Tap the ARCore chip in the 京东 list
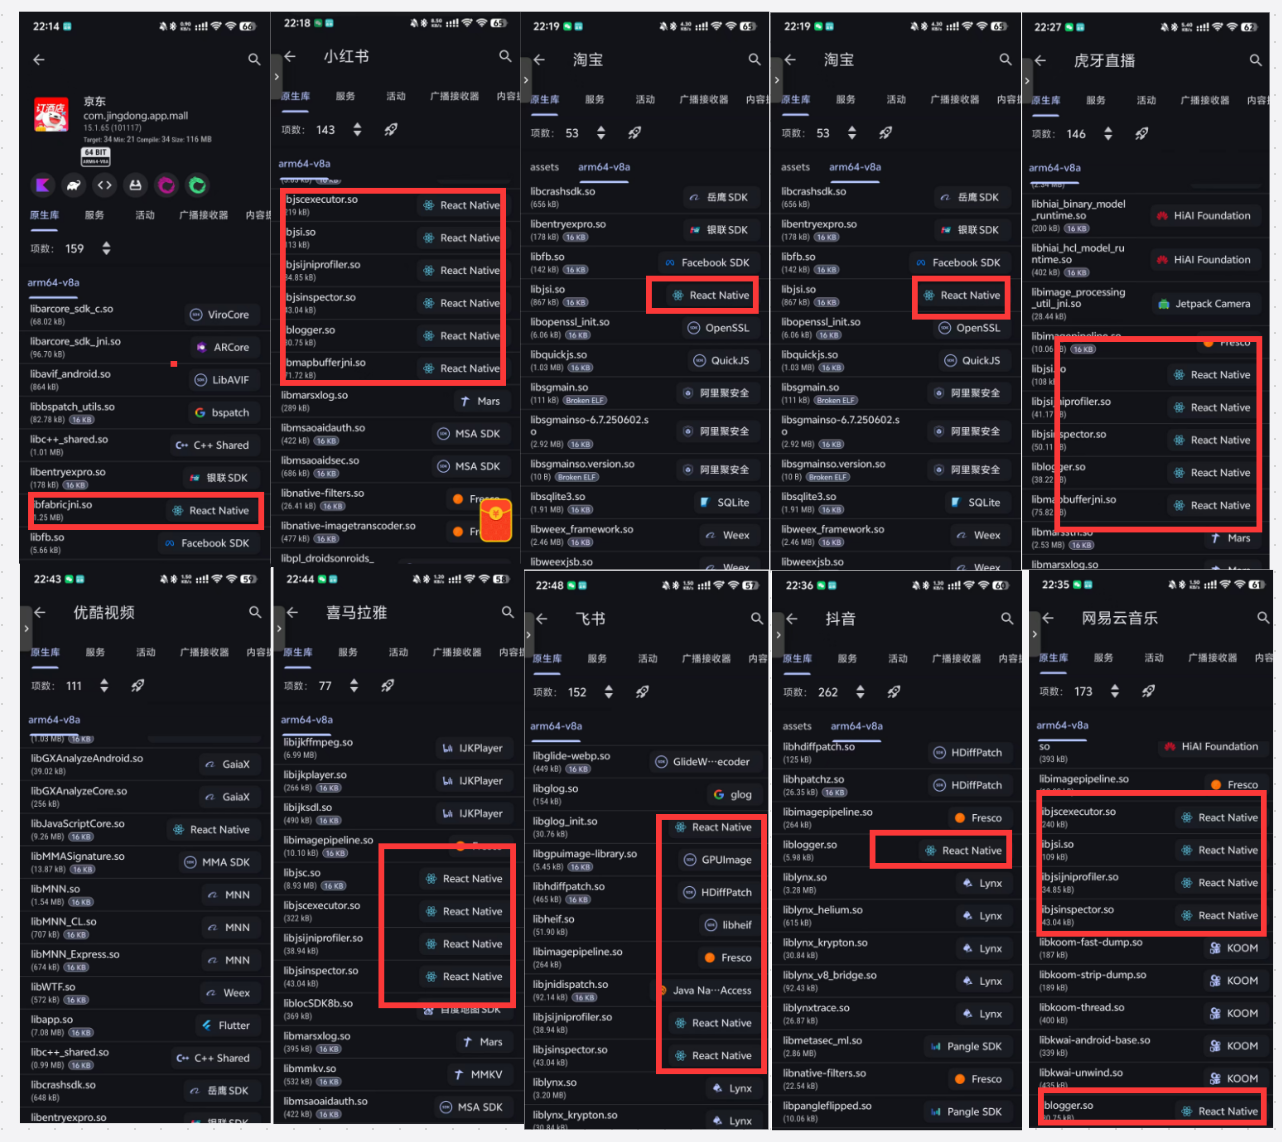This screenshot has width=1282, height=1142. click(x=223, y=347)
